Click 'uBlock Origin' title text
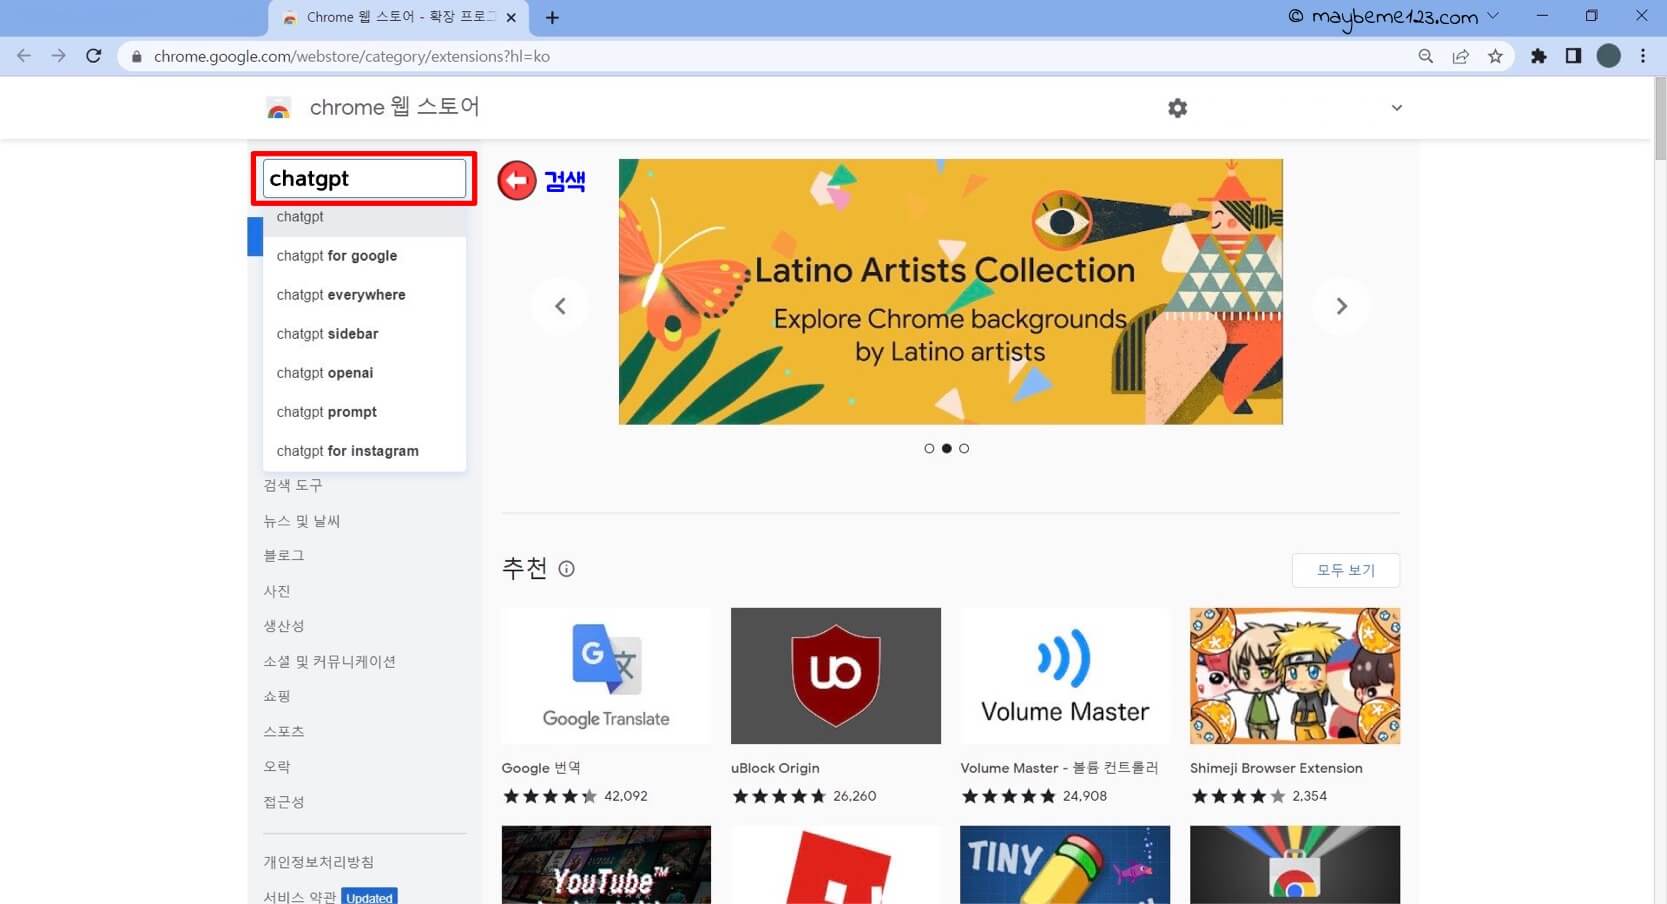The image size is (1667, 904). (775, 768)
